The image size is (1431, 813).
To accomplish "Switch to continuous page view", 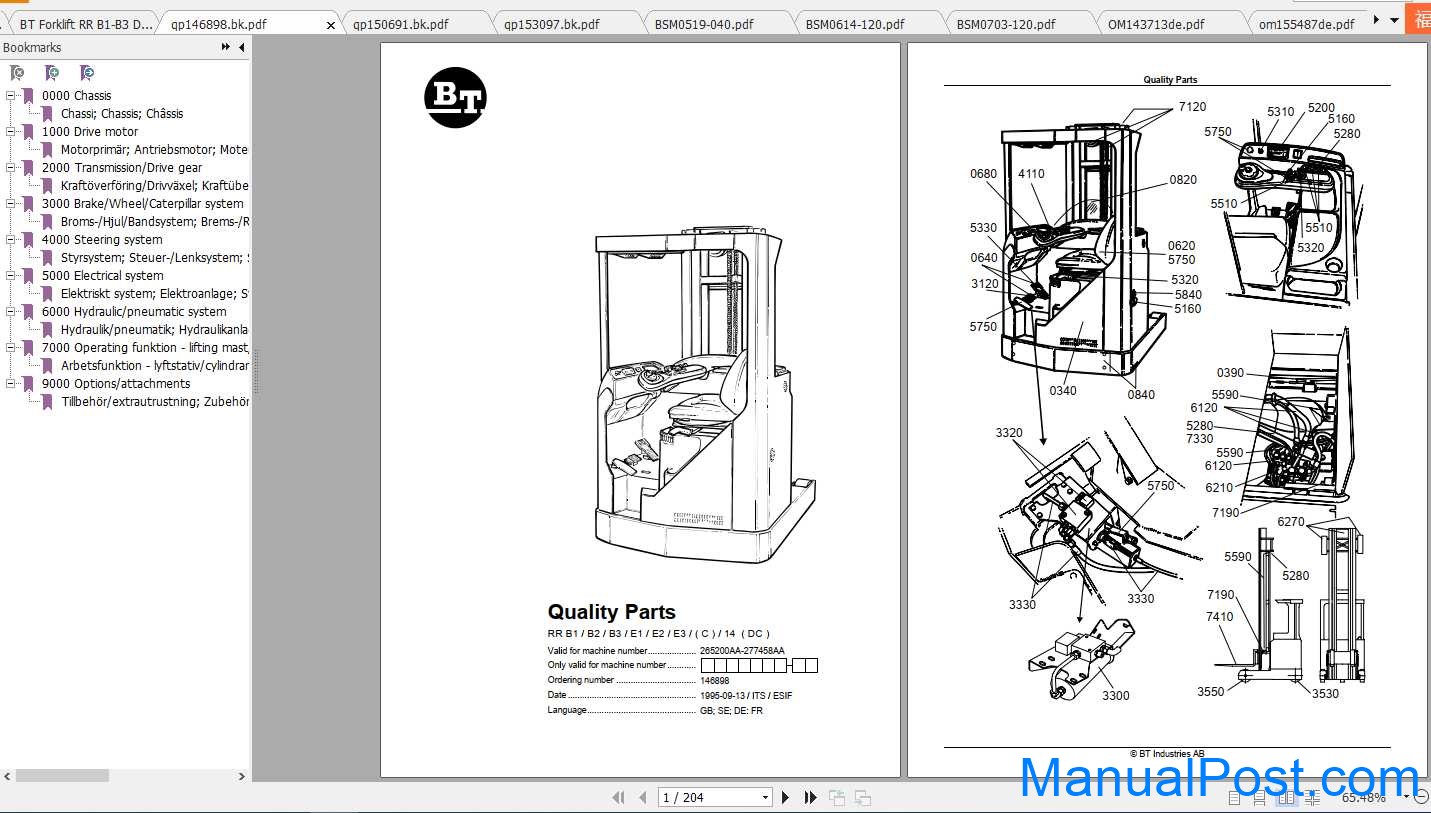I will [x=1261, y=798].
